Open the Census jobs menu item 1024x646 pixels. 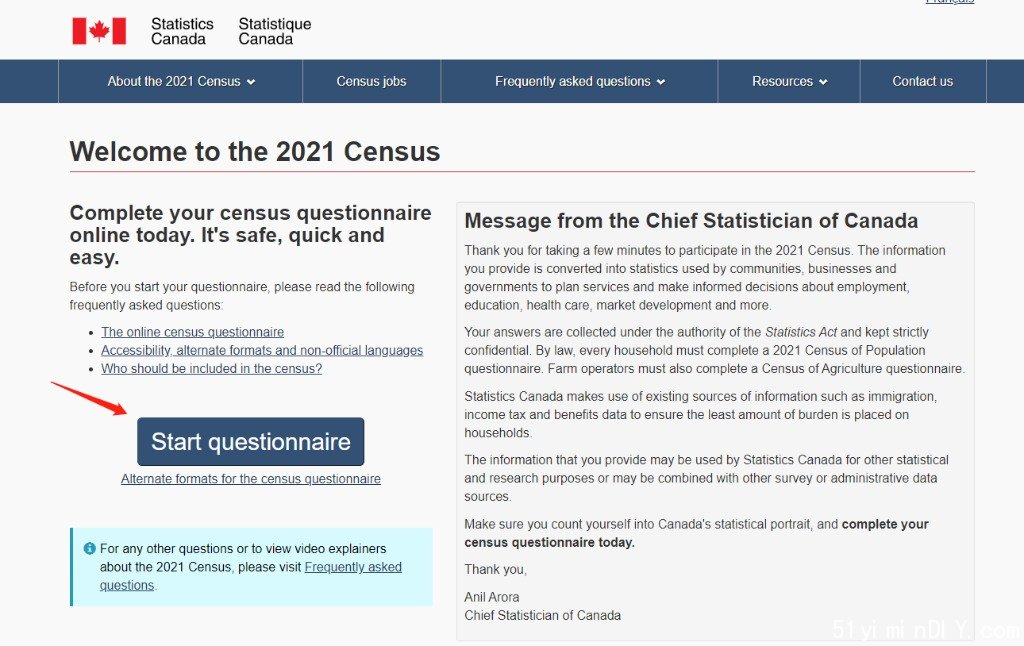click(x=372, y=81)
